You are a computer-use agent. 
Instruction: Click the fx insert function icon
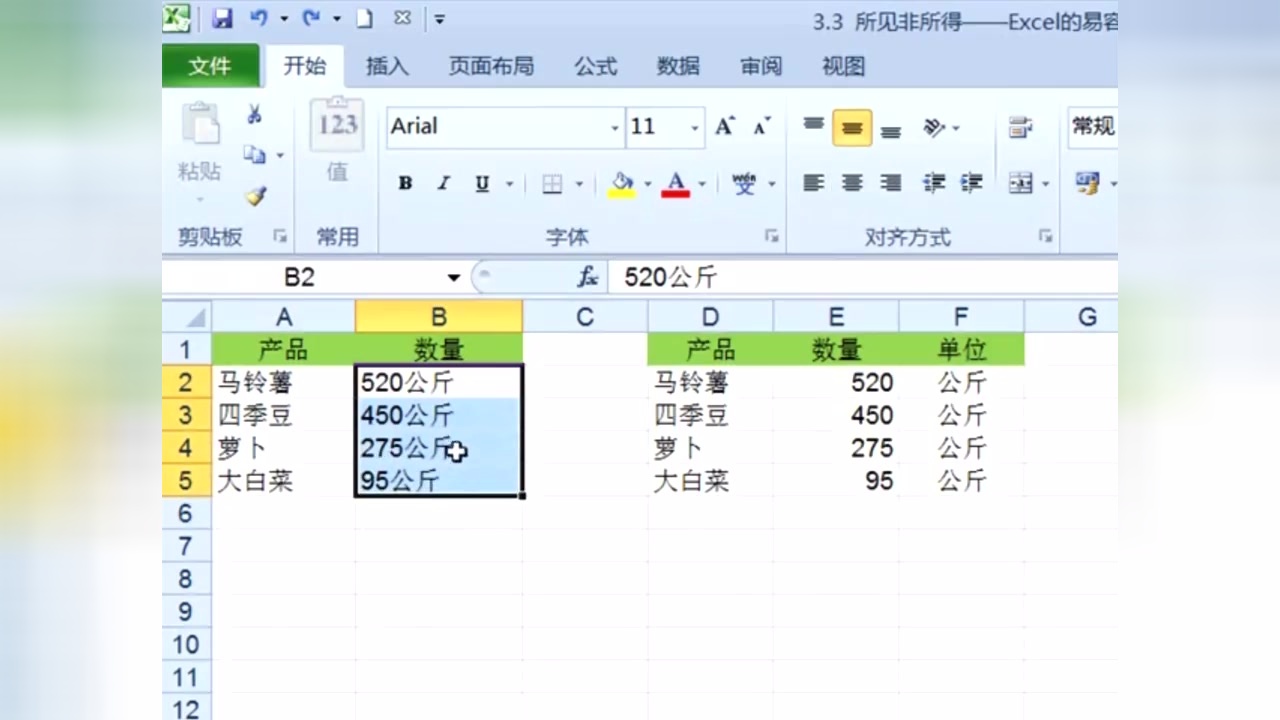588,277
